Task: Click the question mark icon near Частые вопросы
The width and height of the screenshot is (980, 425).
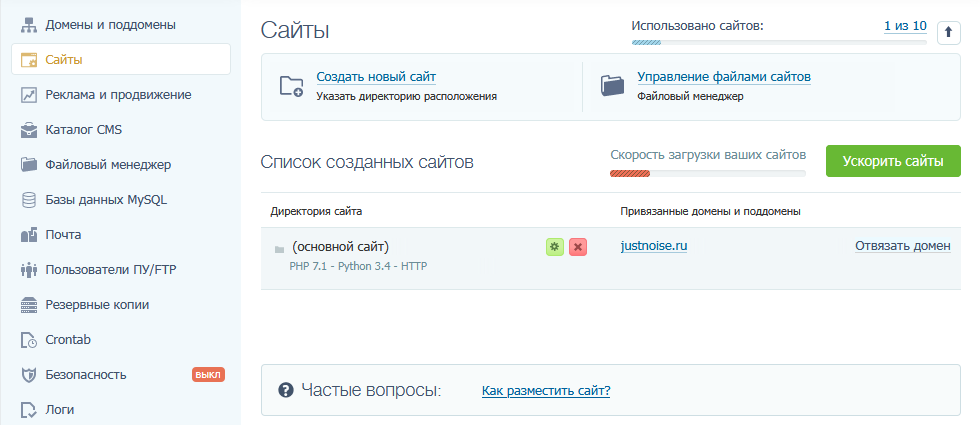Action: point(286,391)
